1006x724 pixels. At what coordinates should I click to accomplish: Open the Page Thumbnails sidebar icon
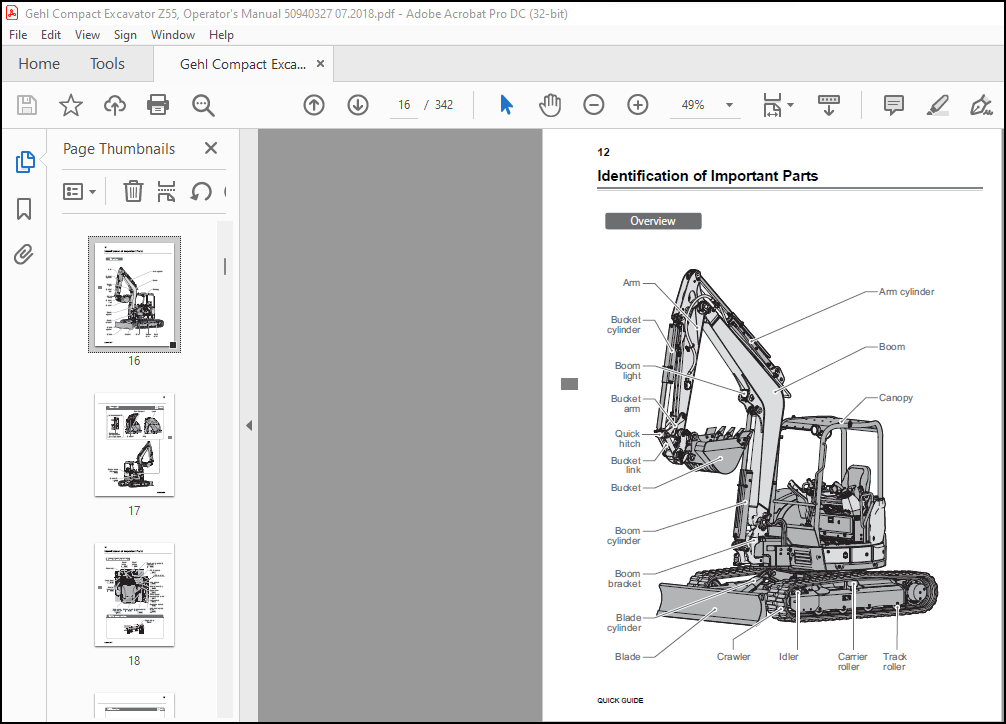[x=24, y=162]
